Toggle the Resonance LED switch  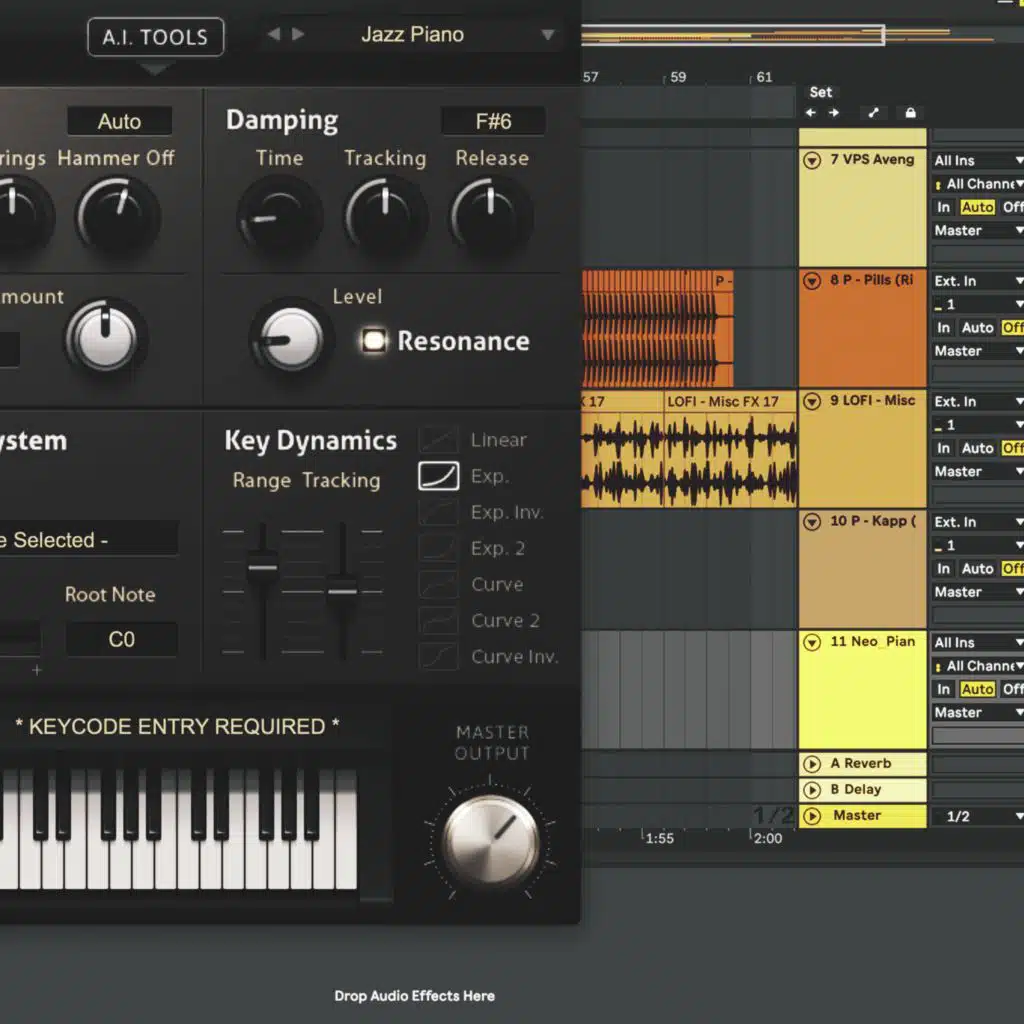click(x=374, y=341)
